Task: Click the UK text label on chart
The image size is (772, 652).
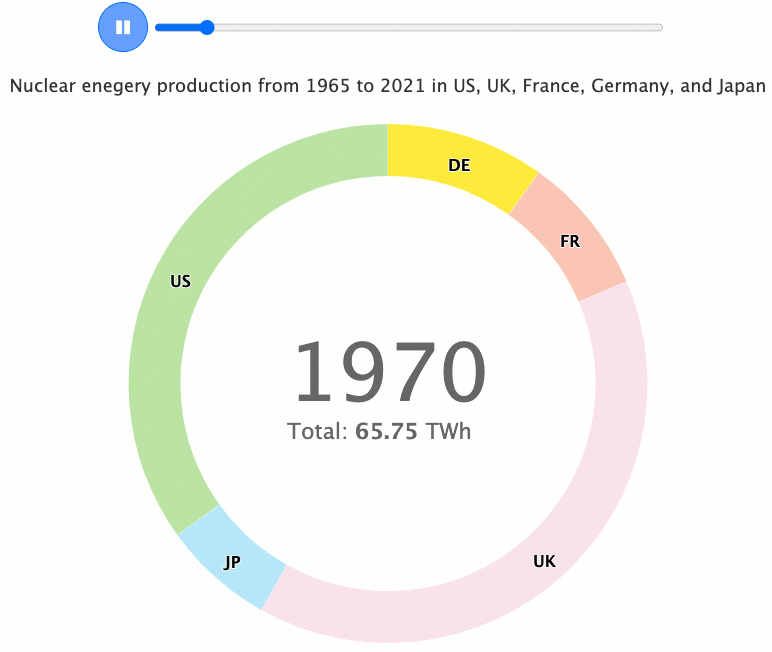Action: [544, 561]
